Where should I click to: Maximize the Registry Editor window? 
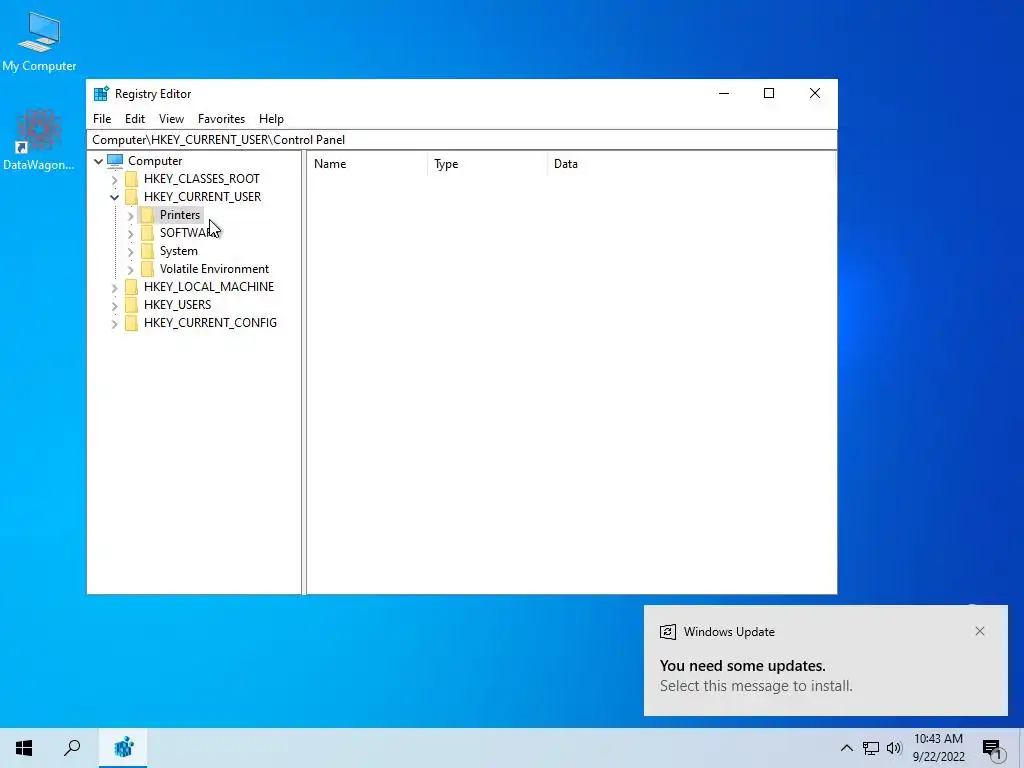click(769, 93)
